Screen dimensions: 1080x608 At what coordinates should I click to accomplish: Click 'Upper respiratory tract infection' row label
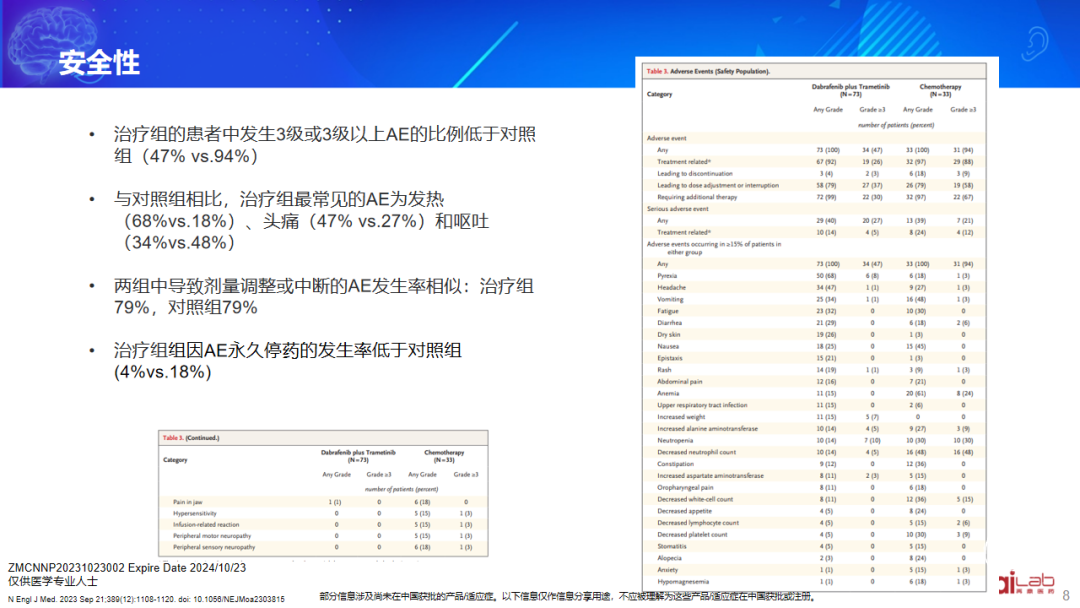click(x=702, y=405)
